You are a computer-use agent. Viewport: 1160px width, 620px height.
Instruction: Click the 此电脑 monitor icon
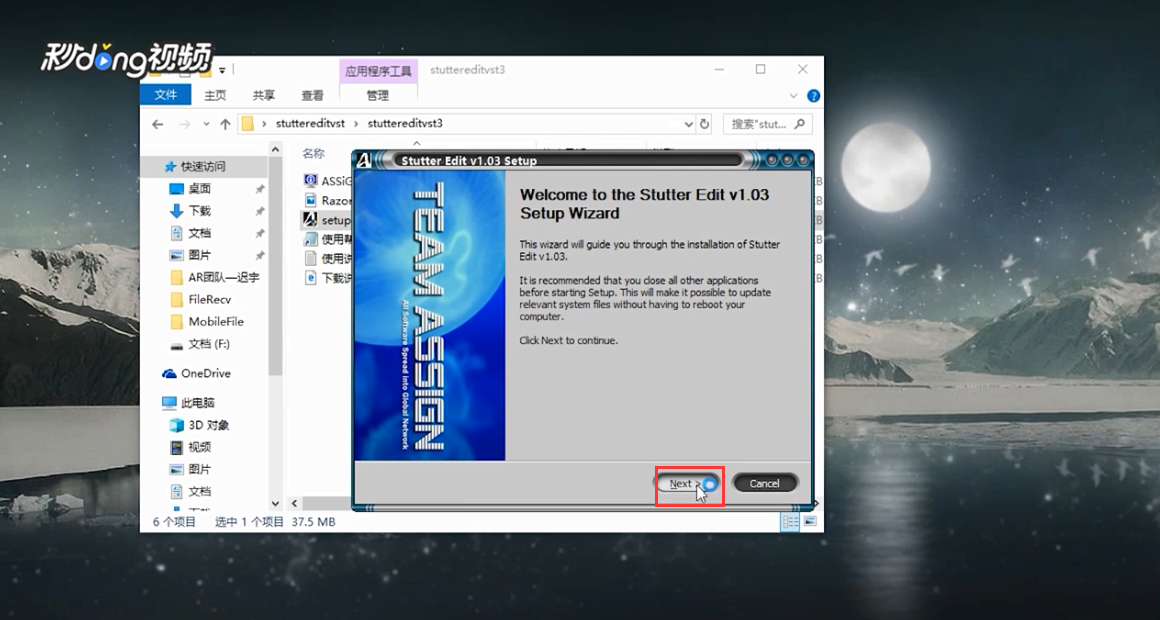pyautogui.click(x=169, y=403)
